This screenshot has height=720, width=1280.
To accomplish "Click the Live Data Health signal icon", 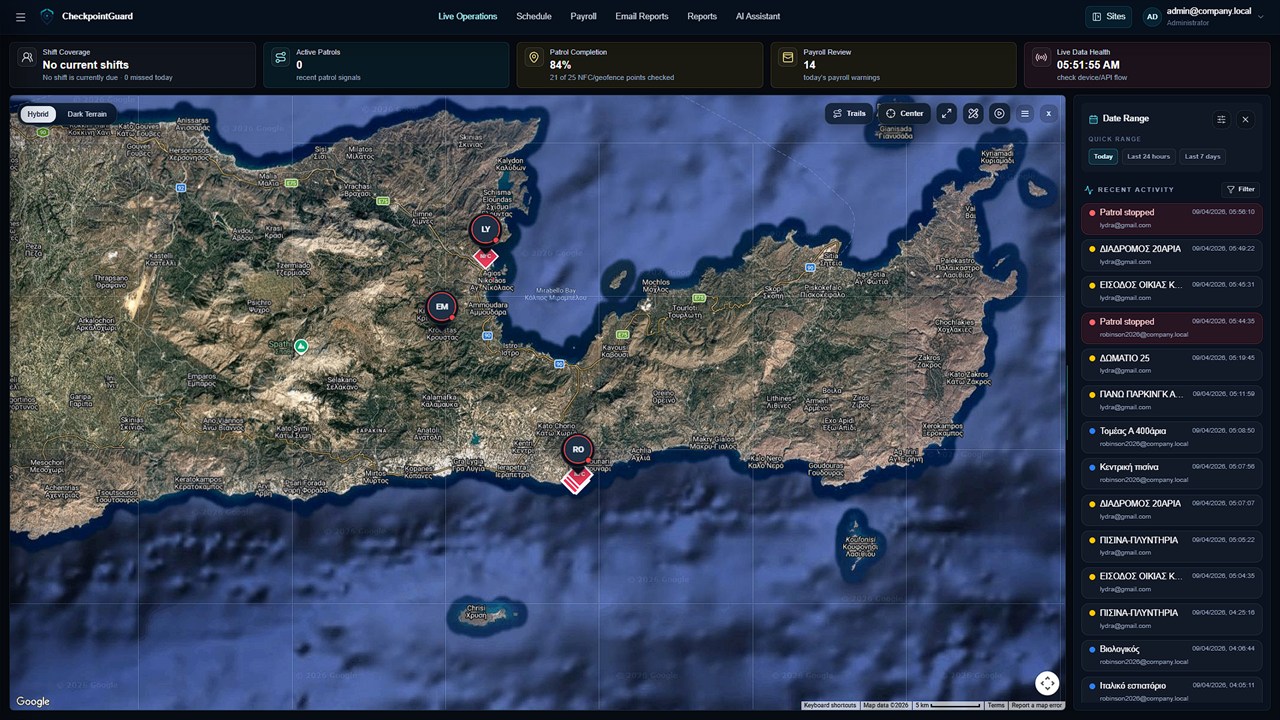I will point(1041,58).
